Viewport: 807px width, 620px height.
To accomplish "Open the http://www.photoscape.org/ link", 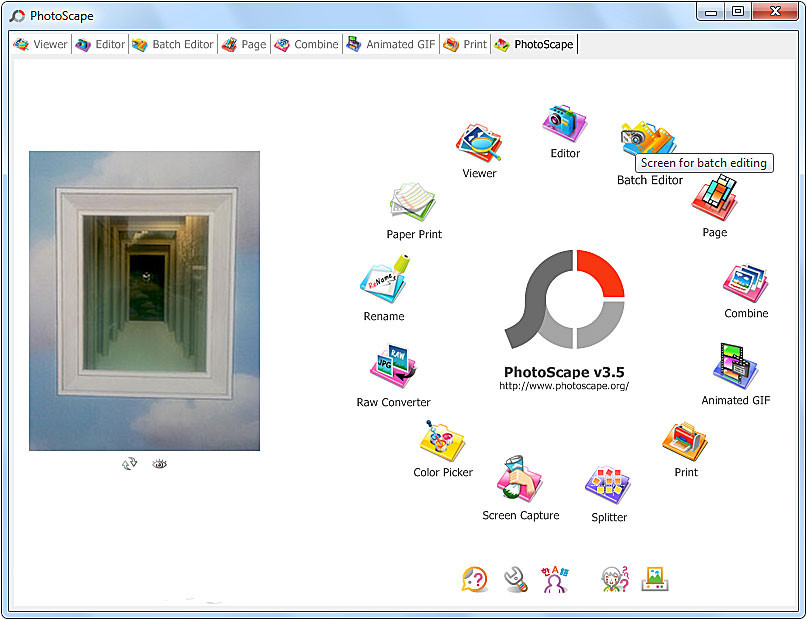I will 564,386.
